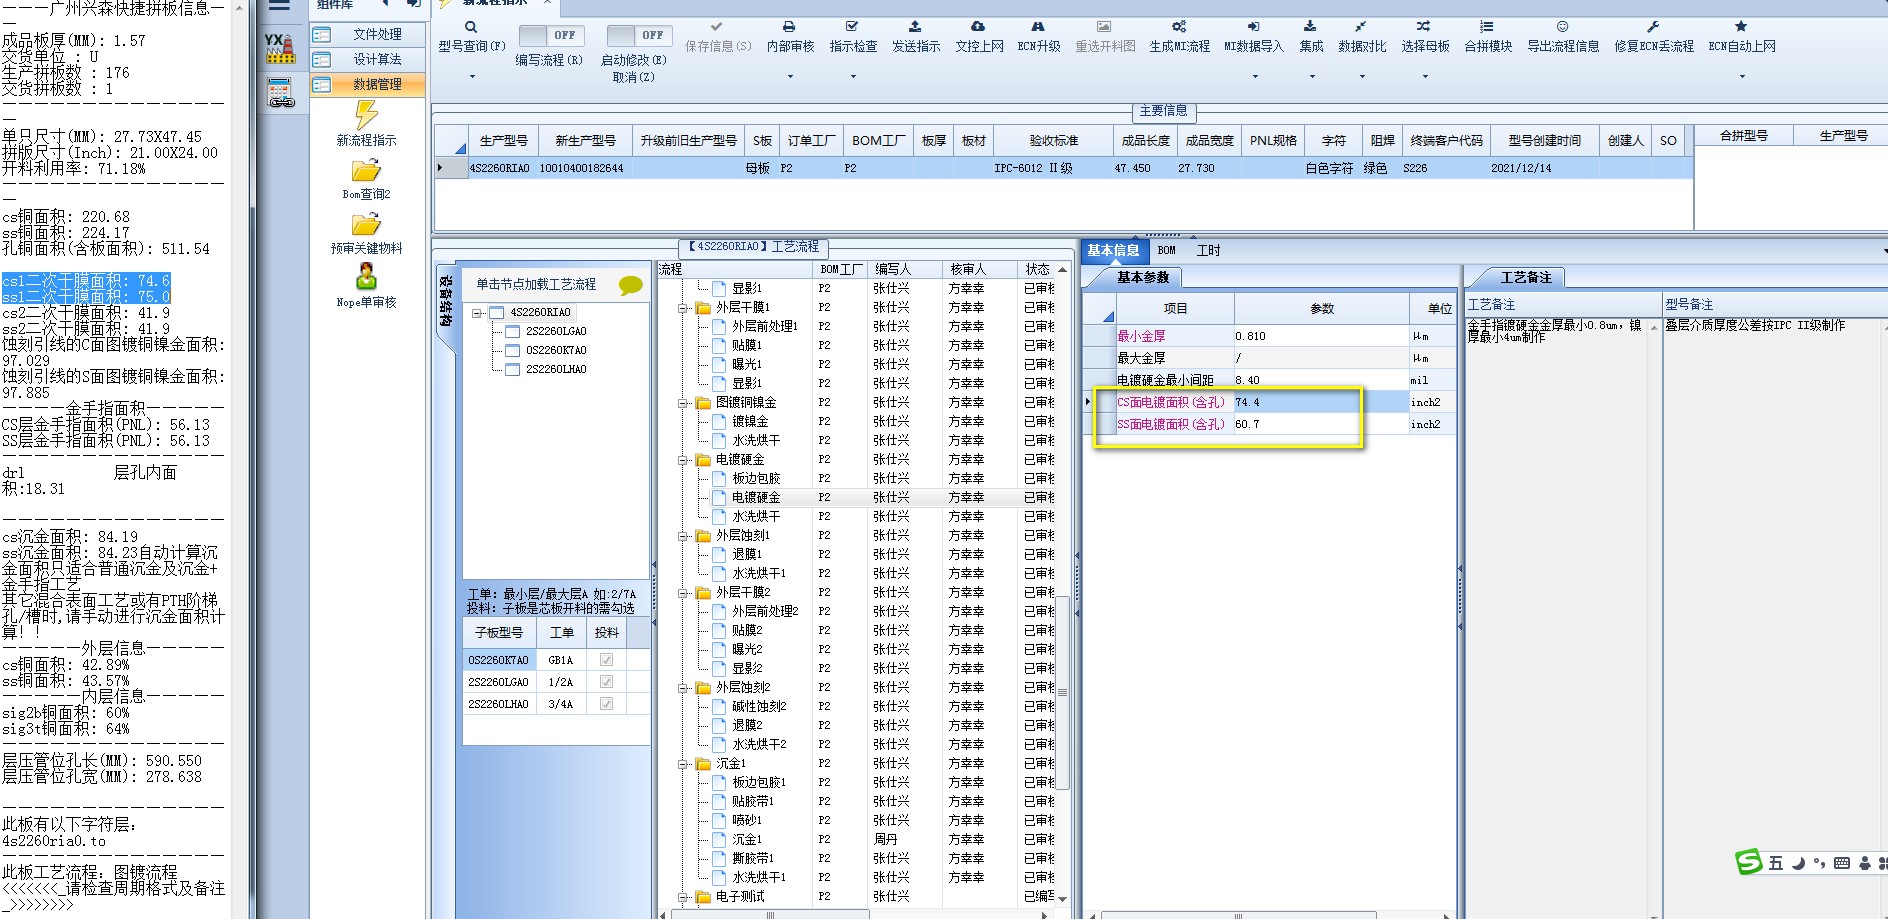
Task: Select 2S2260LGA0 tree node
Action: coord(556,331)
